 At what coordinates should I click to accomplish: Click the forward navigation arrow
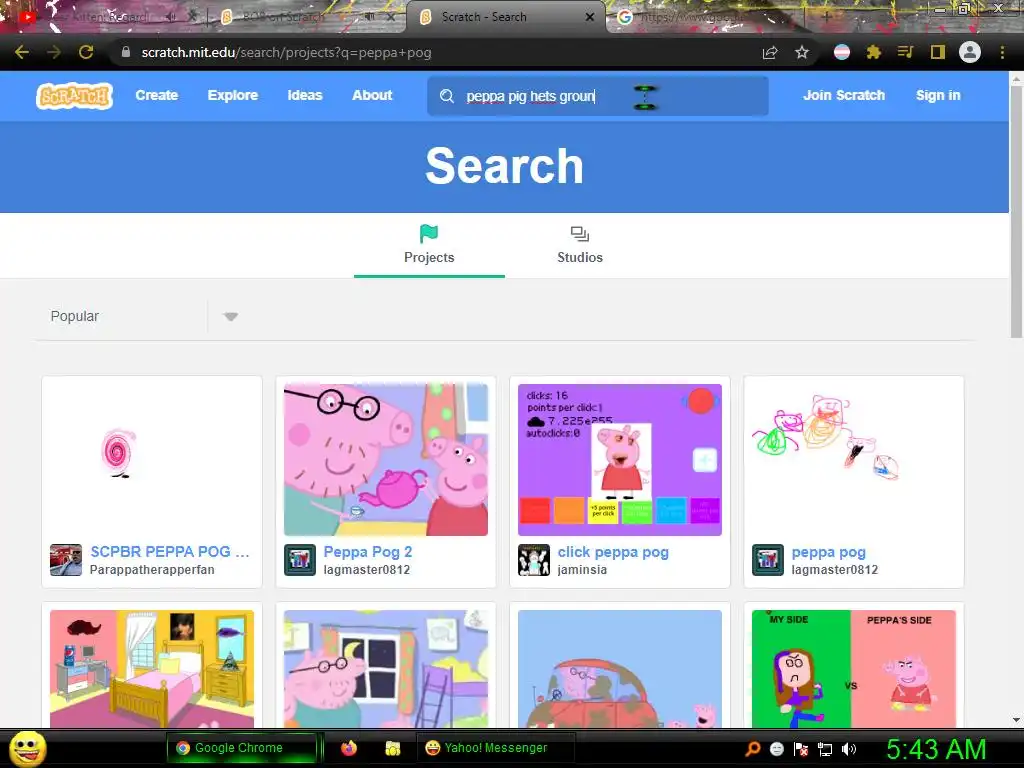point(54,52)
